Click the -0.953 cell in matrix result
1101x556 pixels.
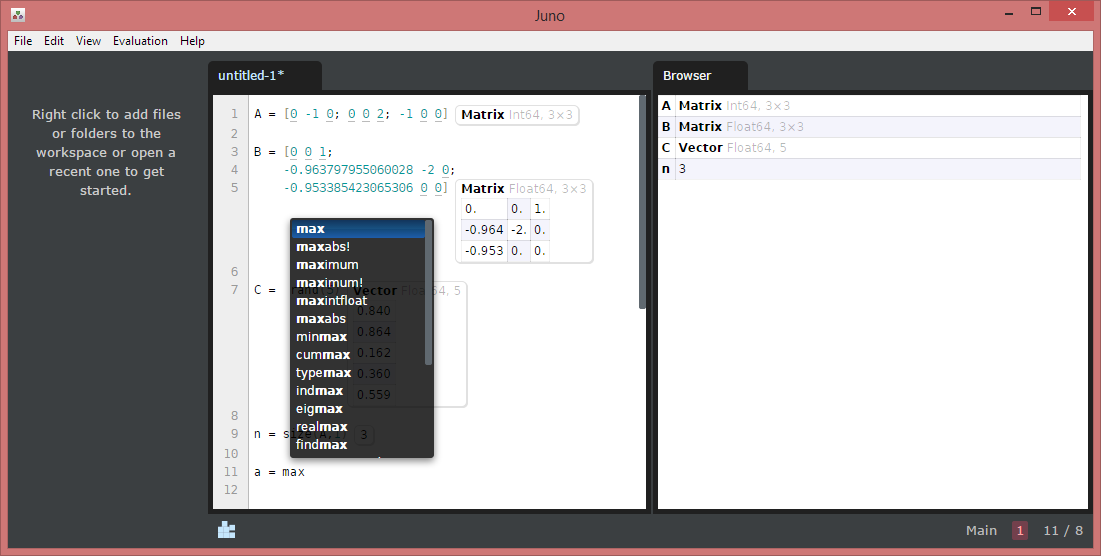(x=484, y=251)
